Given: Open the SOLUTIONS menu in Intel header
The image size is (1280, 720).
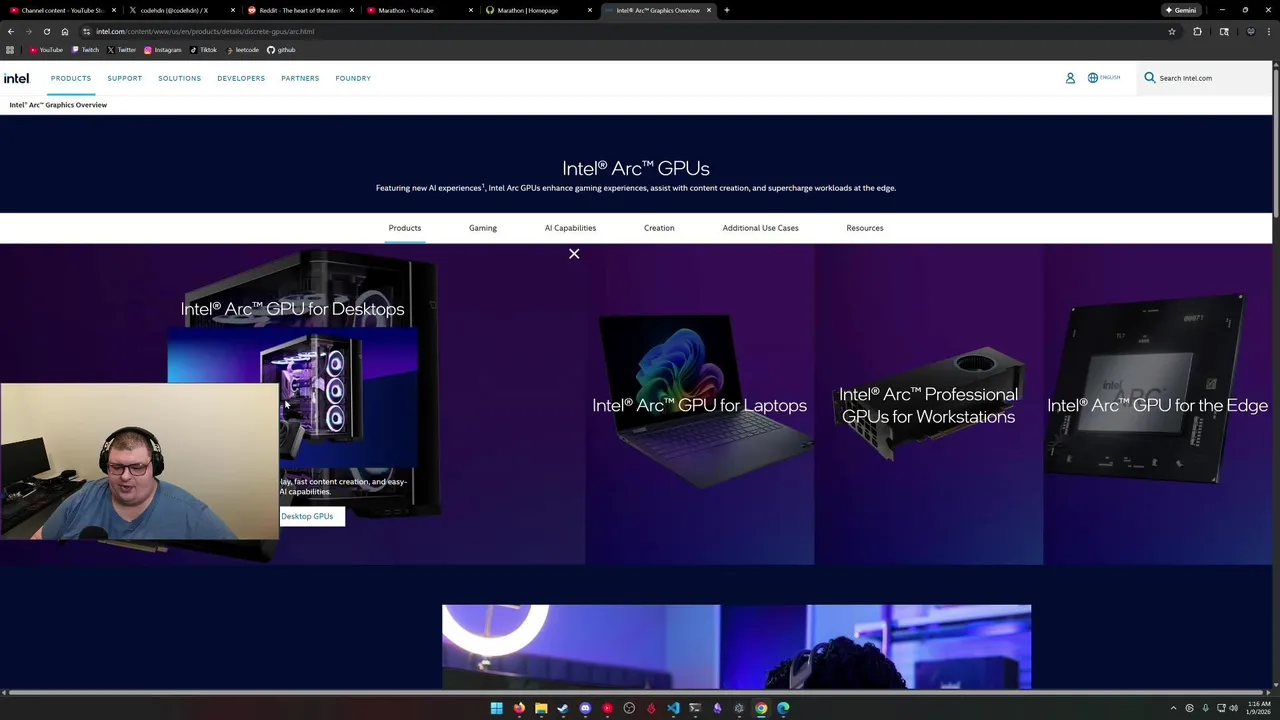Looking at the screenshot, I should coord(180,78).
